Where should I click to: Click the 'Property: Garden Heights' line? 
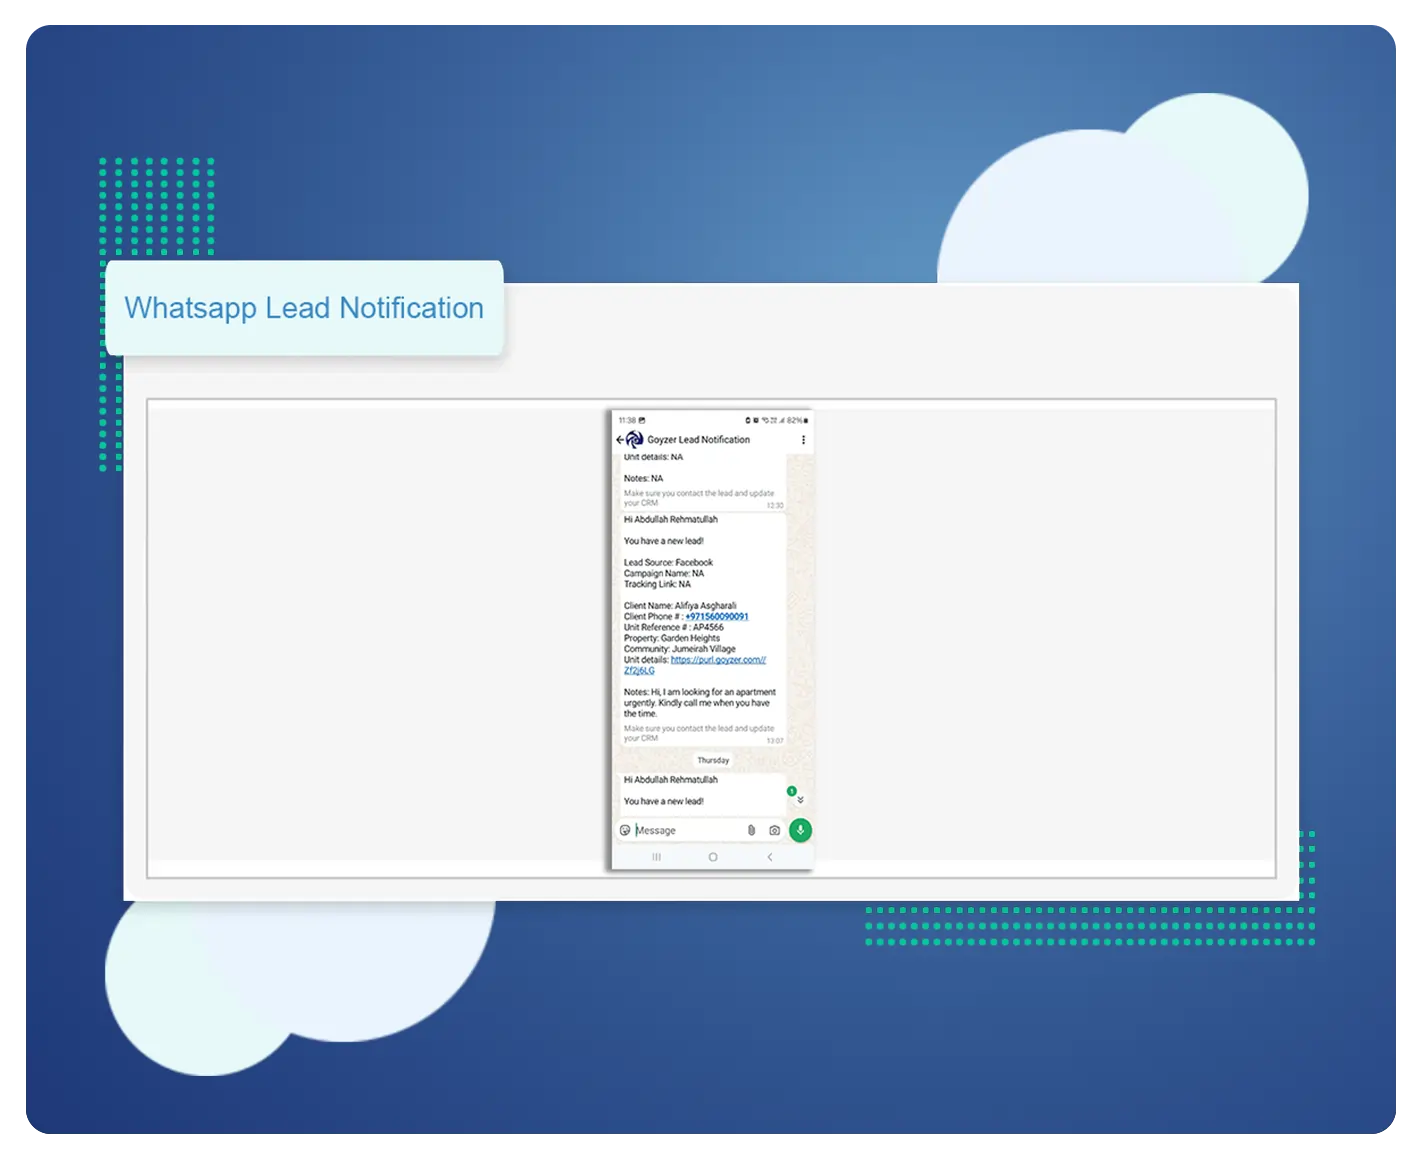pos(672,638)
